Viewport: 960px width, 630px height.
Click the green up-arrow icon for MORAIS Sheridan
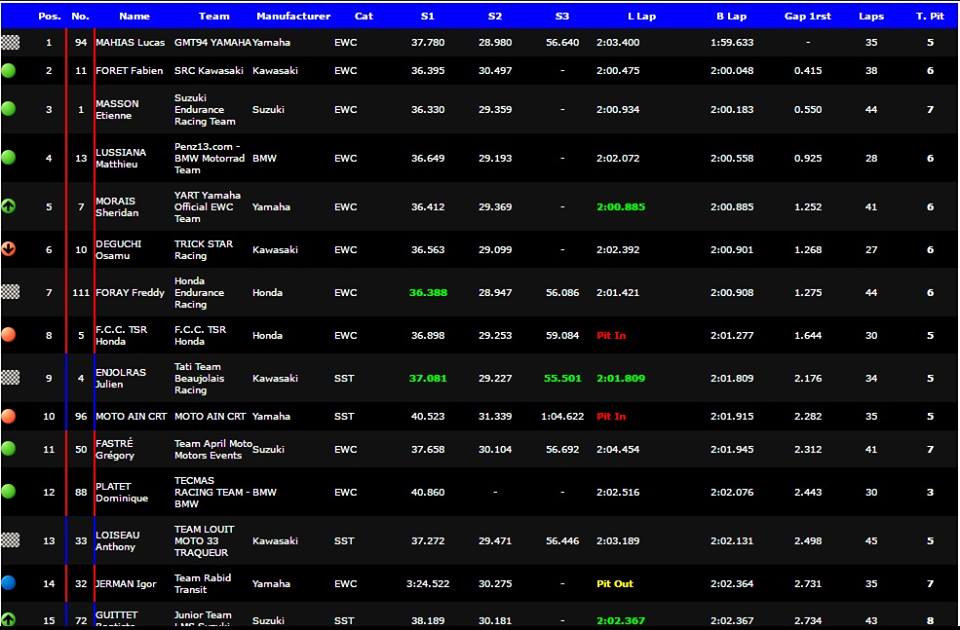[9, 207]
